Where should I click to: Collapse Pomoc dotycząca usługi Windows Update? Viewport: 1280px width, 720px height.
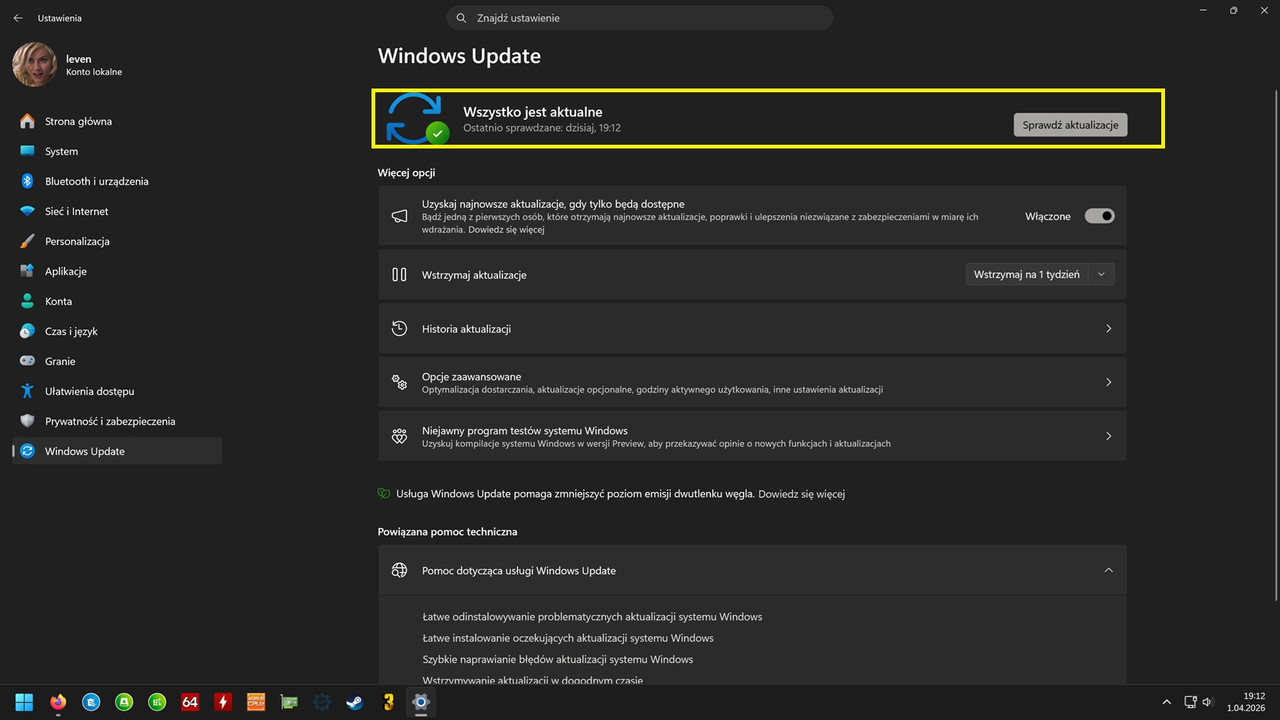(1108, 570)
